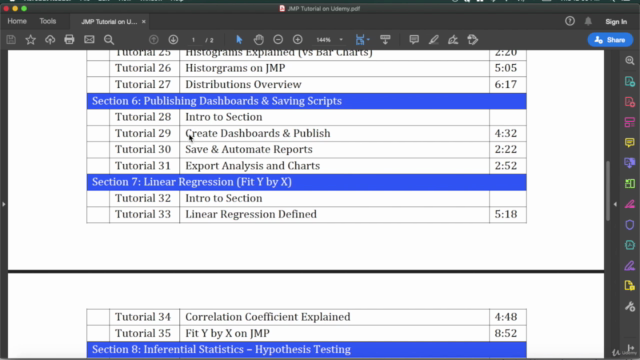Click 'Distributions Overview' text

coord(243,84)
